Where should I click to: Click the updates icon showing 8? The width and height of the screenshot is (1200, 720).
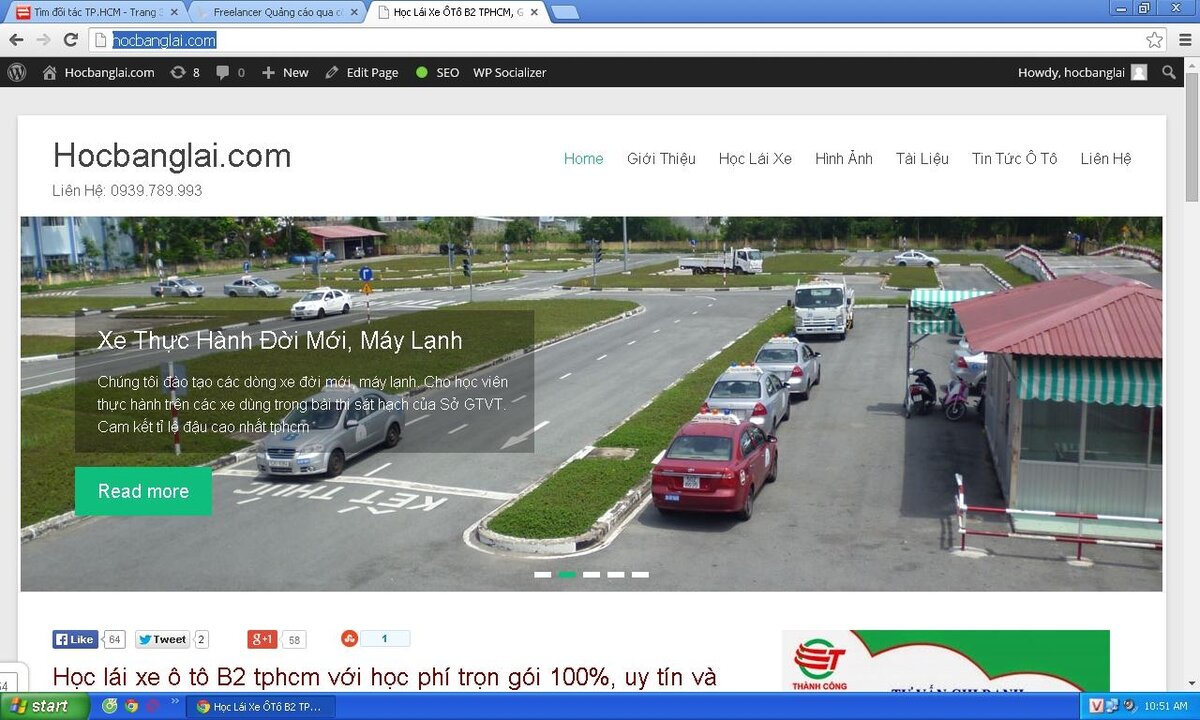(x=185, y=72)
